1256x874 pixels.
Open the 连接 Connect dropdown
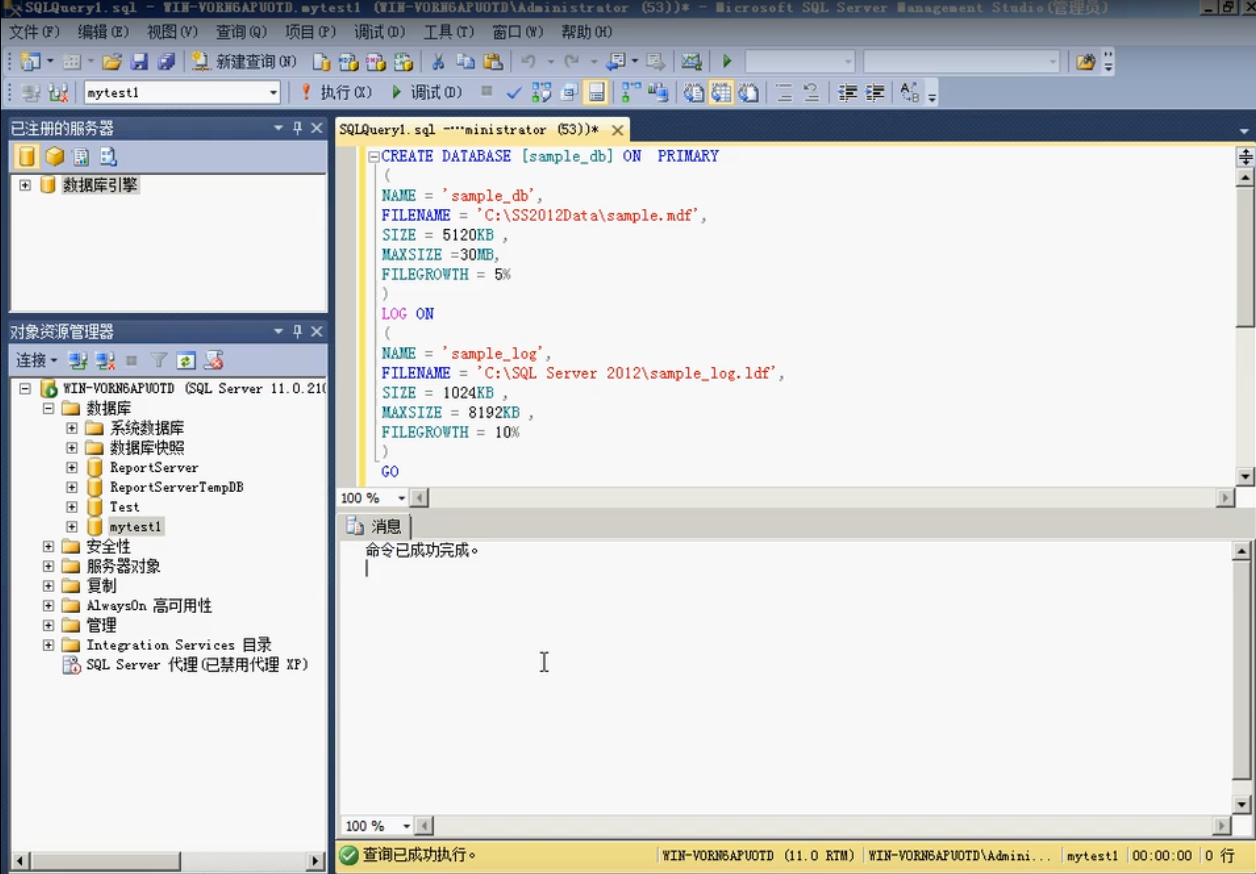click(36, 360)
